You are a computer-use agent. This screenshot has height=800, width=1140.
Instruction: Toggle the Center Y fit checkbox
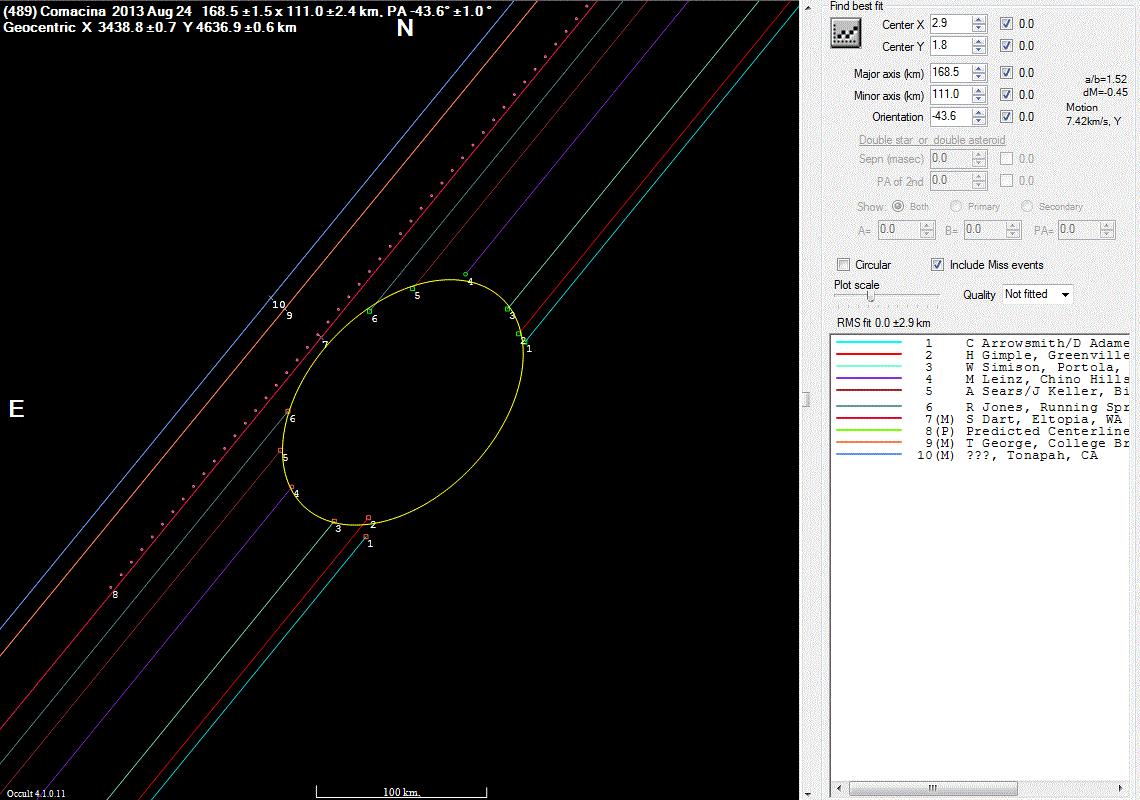point(1006,46)
